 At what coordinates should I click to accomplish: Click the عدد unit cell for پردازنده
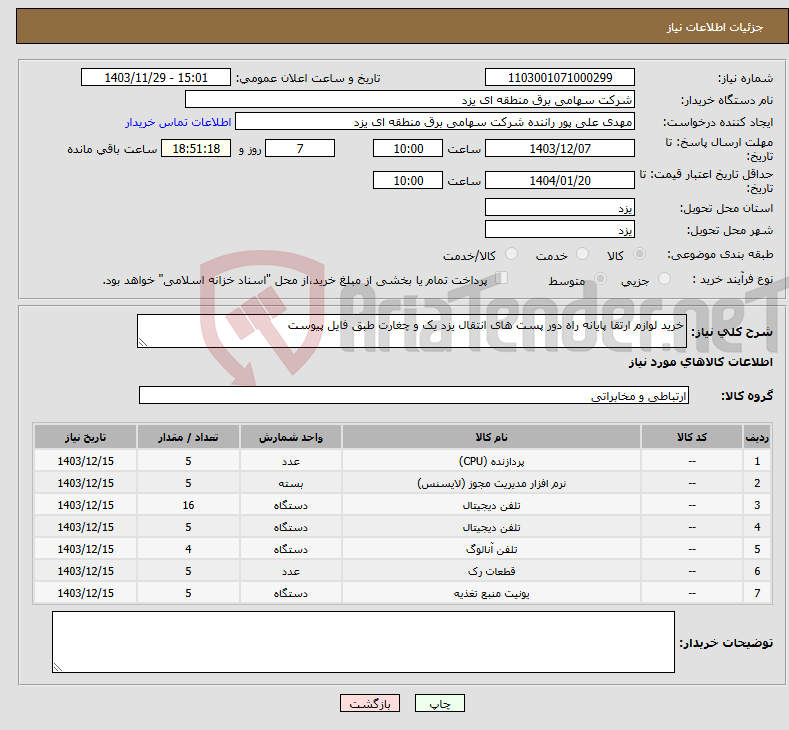tap(291, 461)
